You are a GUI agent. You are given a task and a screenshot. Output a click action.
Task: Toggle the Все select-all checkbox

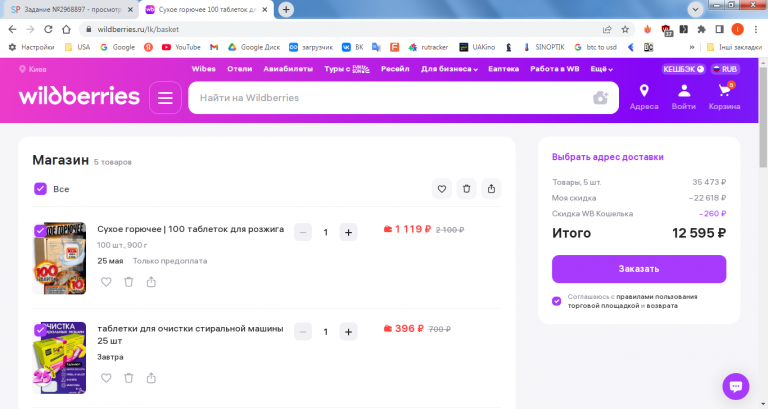[x=40, y=189]
